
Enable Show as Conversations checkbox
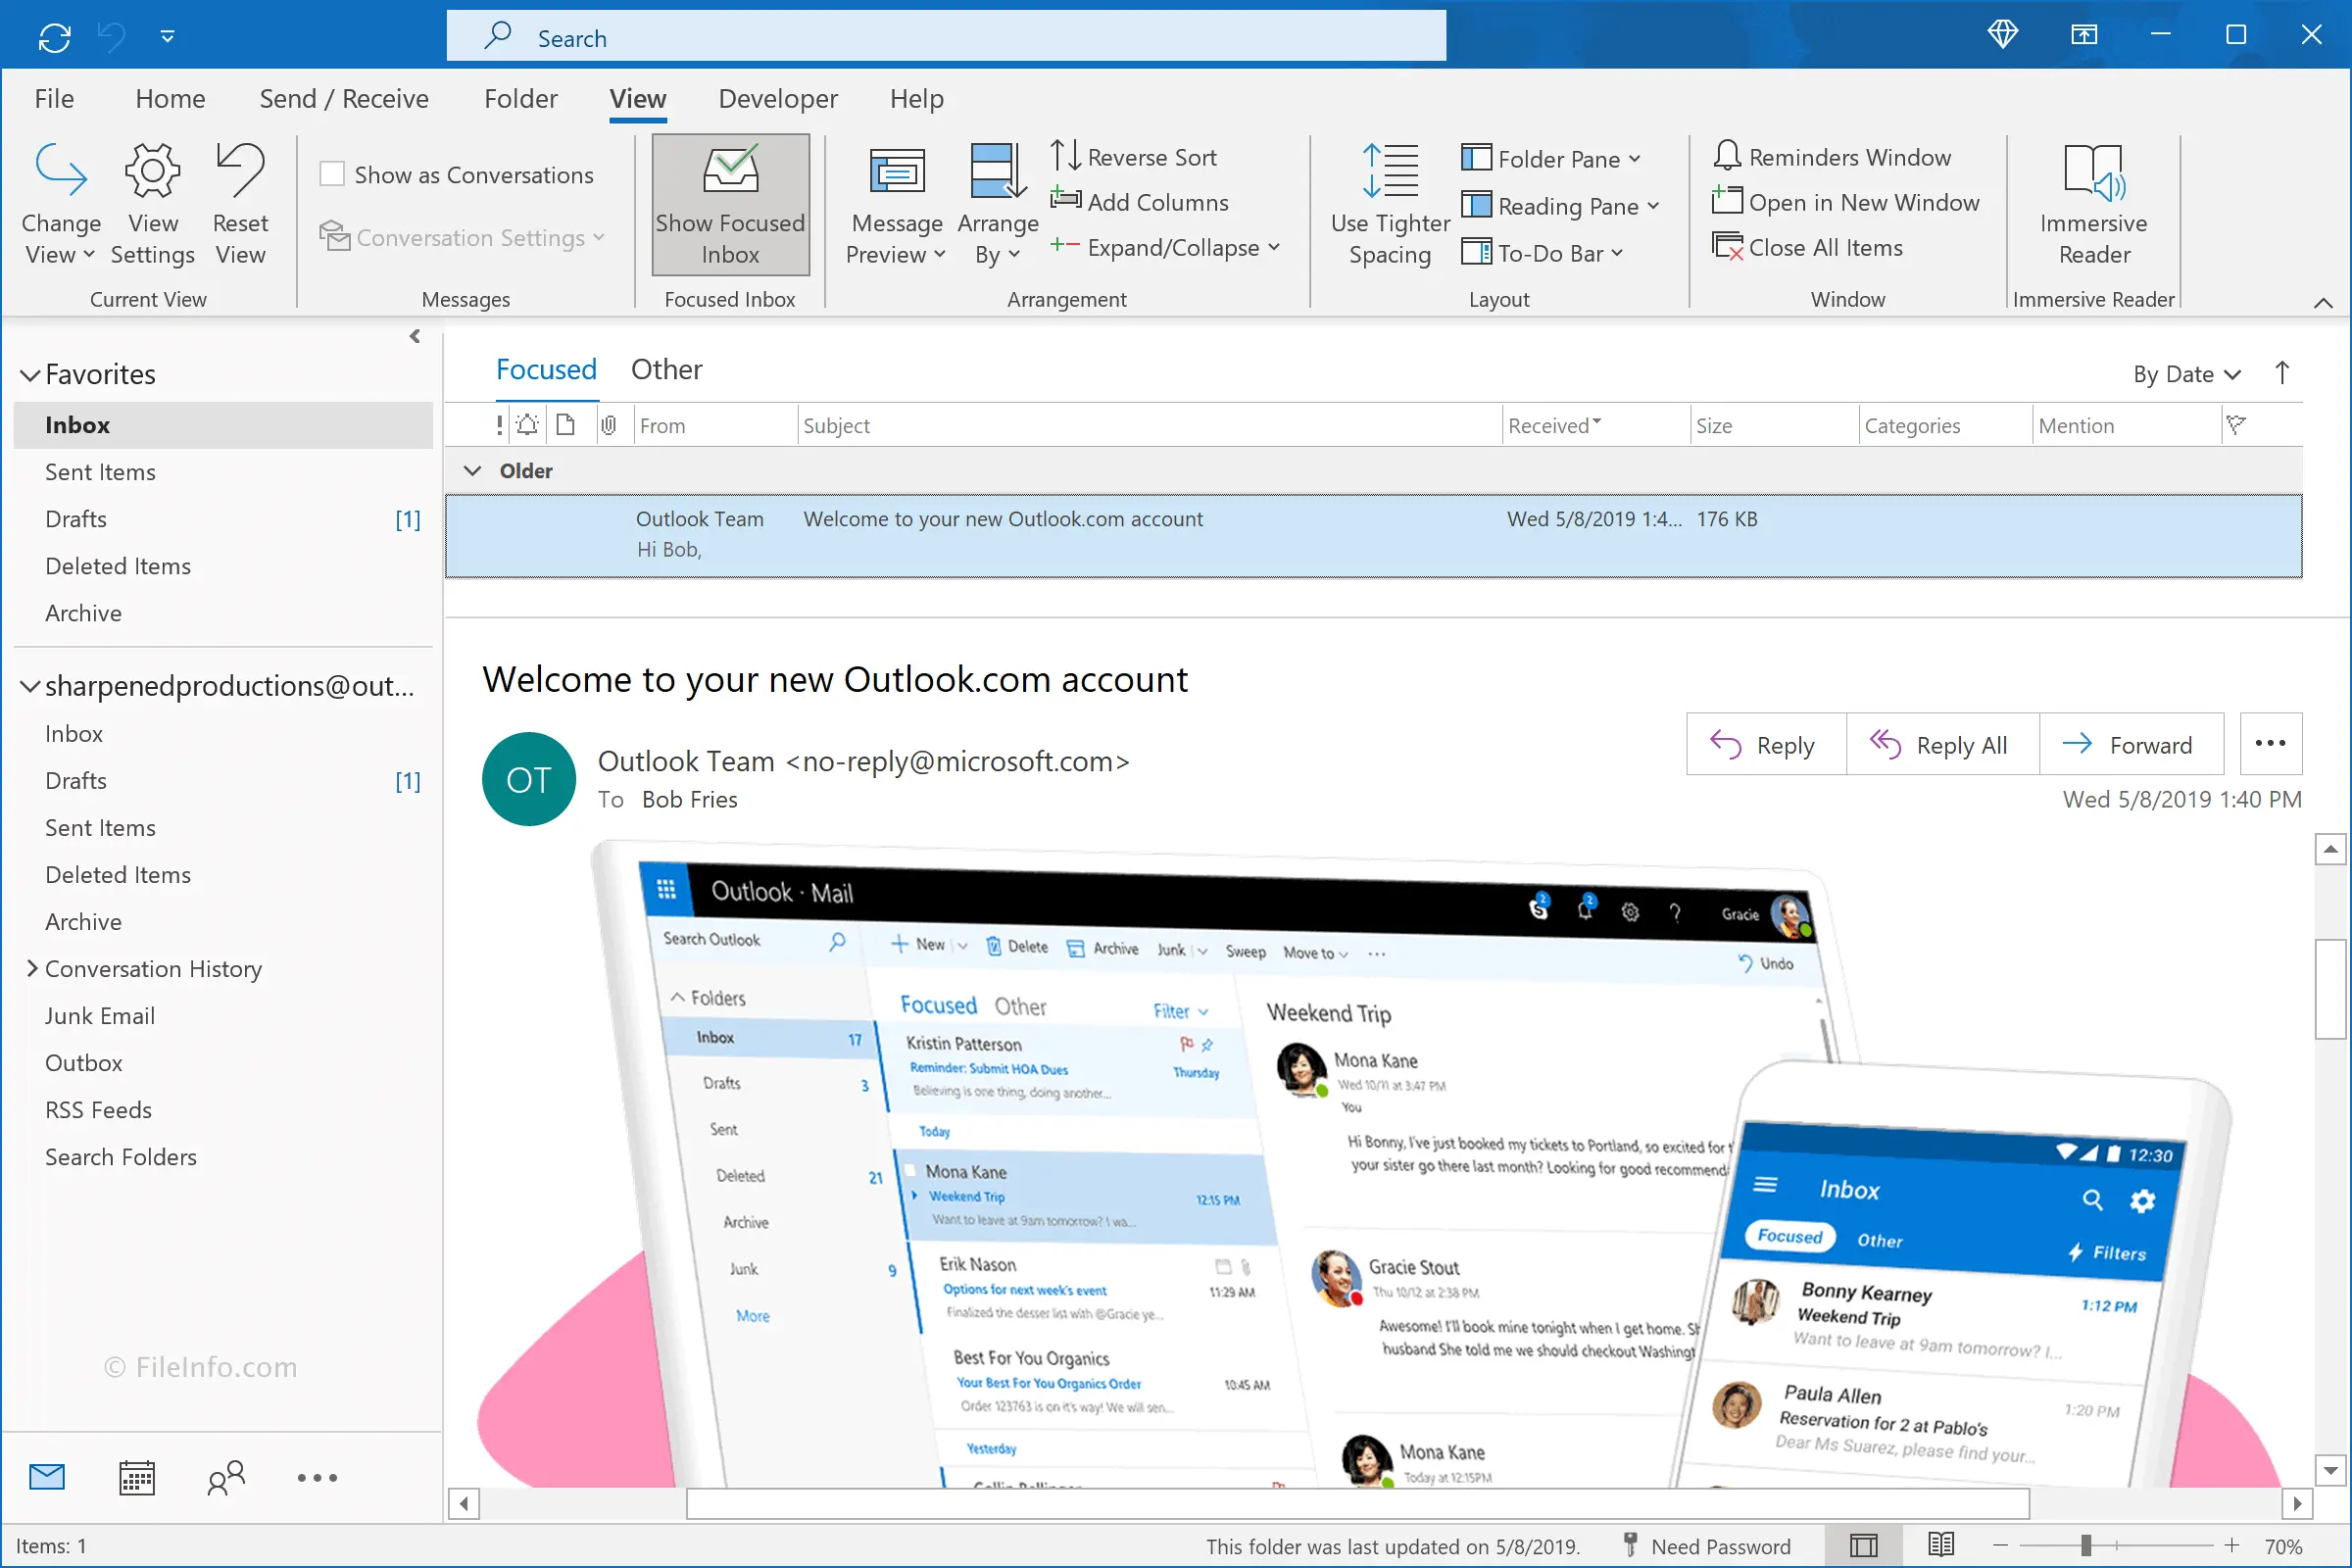[332, 174]
